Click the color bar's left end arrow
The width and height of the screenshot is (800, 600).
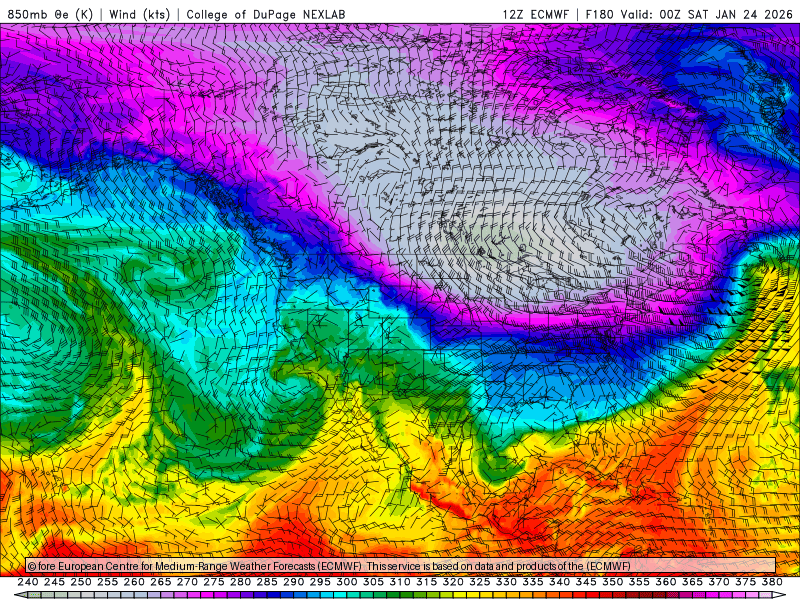20,595
